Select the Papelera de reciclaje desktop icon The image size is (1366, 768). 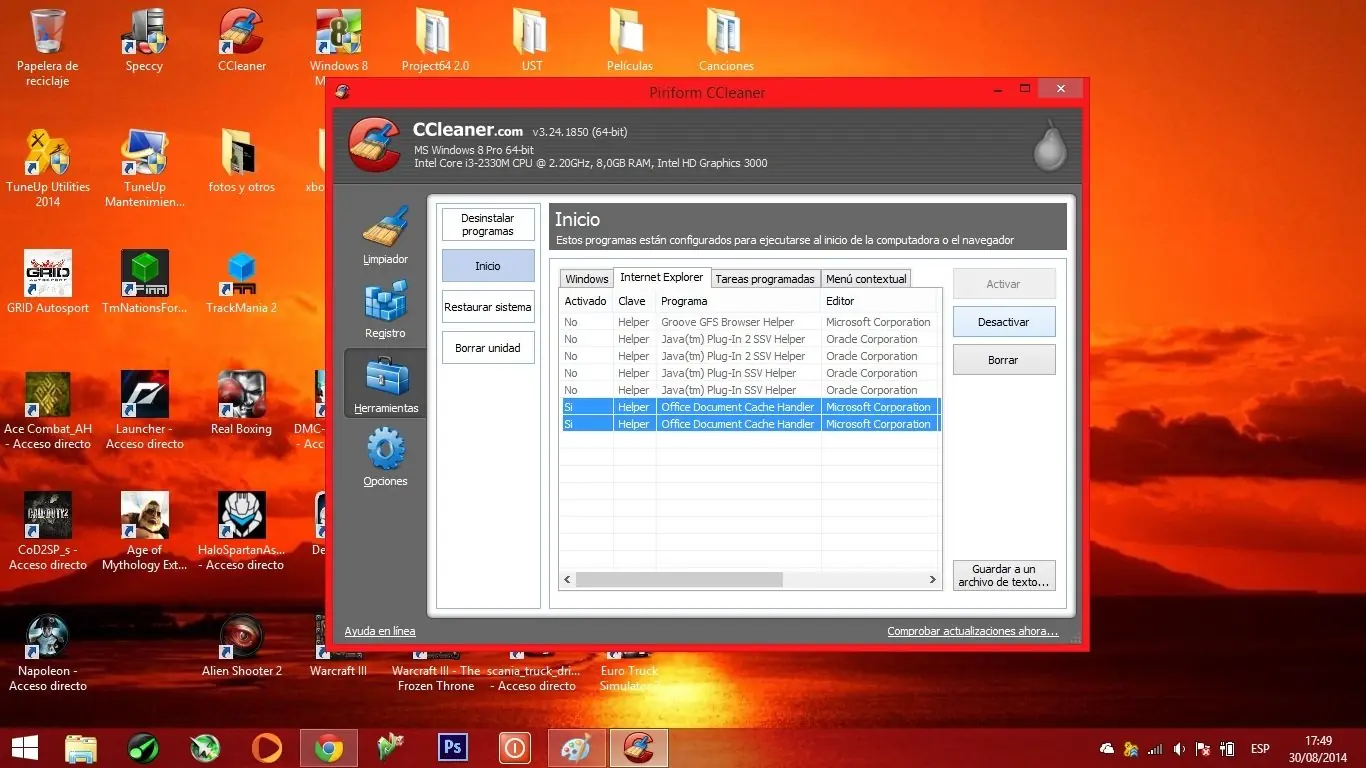48,47
